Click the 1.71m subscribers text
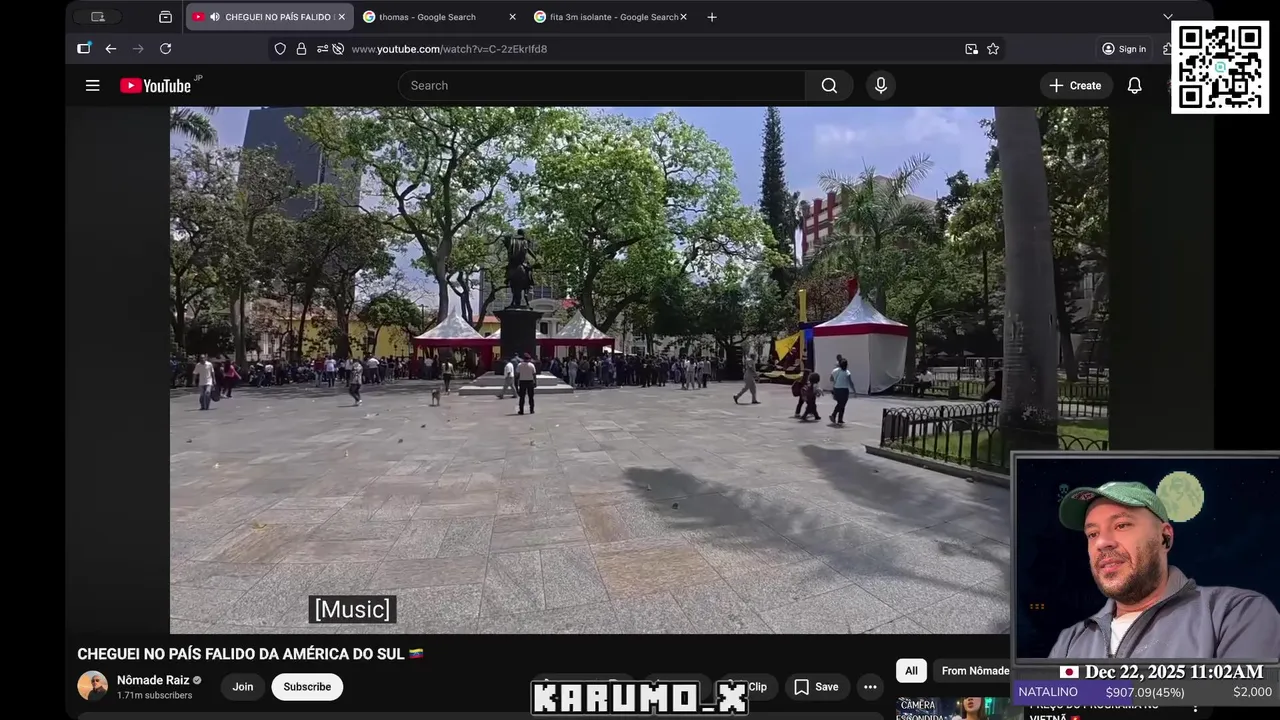The image size is (1280, 720). pyautogui.click(x=155, y=695)
